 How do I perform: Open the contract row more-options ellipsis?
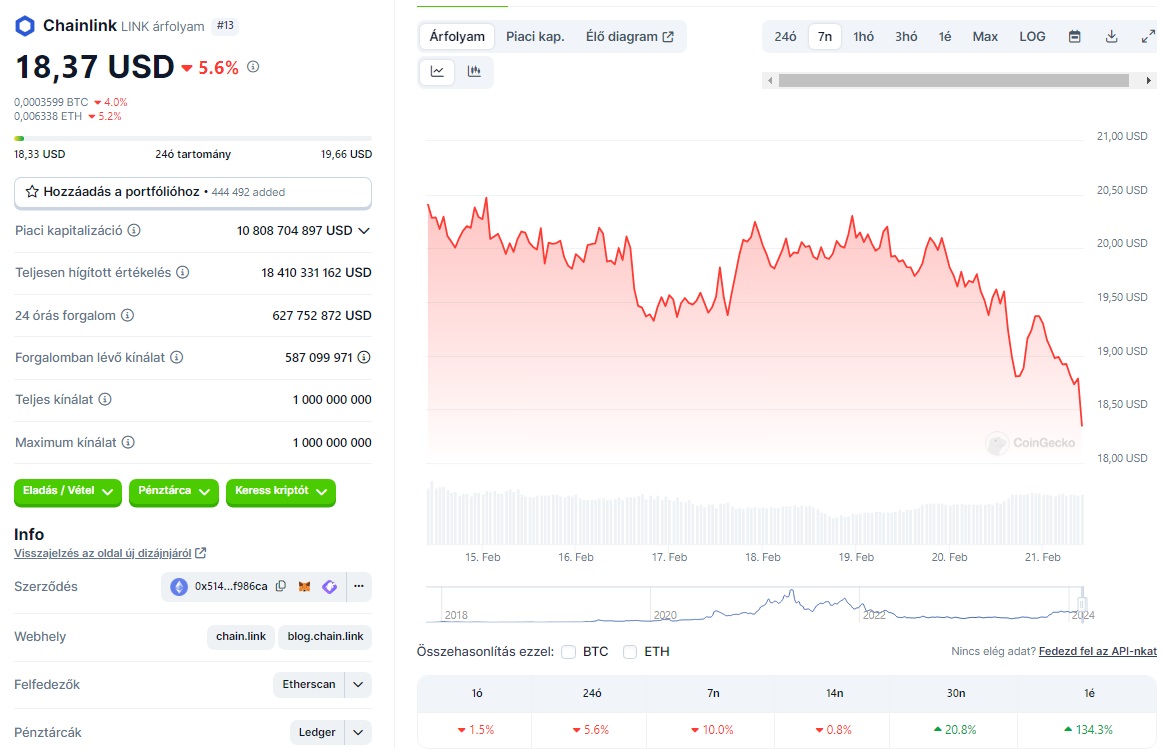pyautogui.click(x=359, y=586)
